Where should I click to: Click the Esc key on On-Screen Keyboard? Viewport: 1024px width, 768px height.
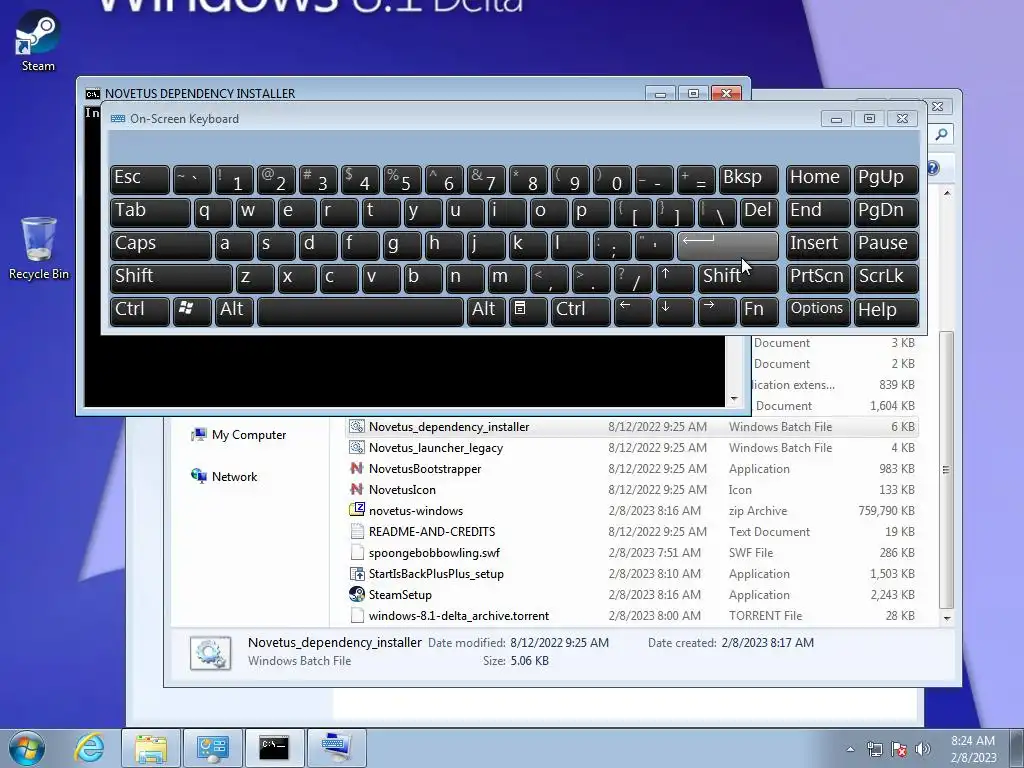140,179
